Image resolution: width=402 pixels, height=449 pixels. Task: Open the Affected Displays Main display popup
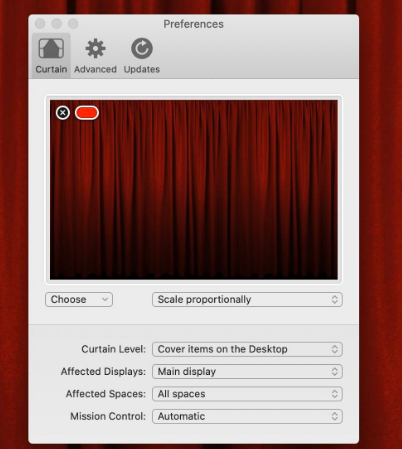247,371
